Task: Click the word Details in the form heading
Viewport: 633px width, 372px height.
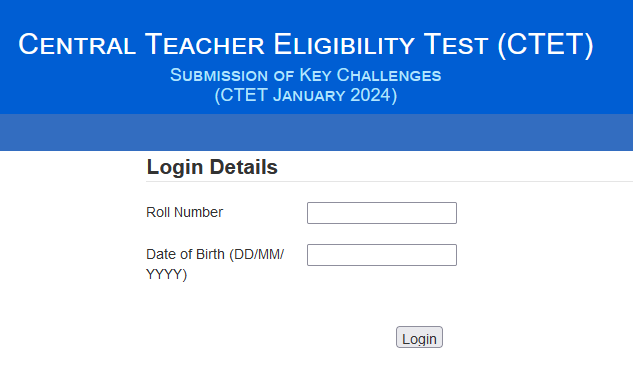Action: [x=243, y=167]
